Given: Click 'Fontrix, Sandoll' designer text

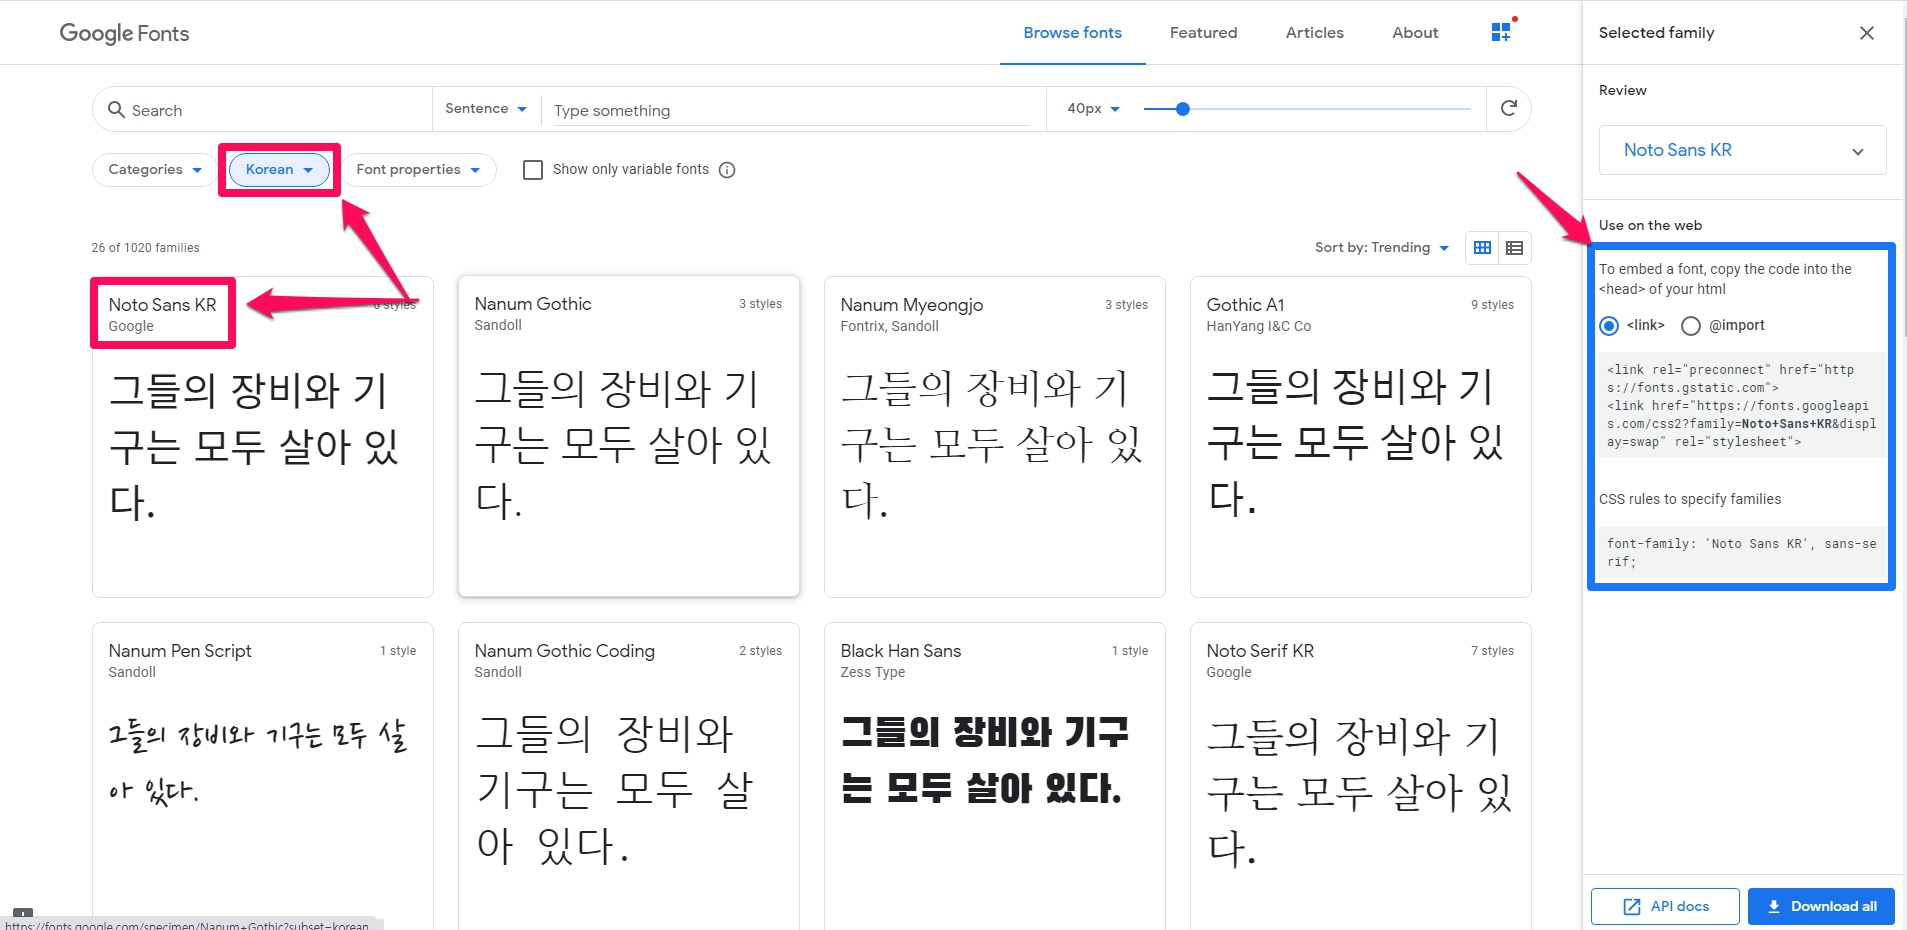Looking at the screenshot, I should (x=889, y=326).
